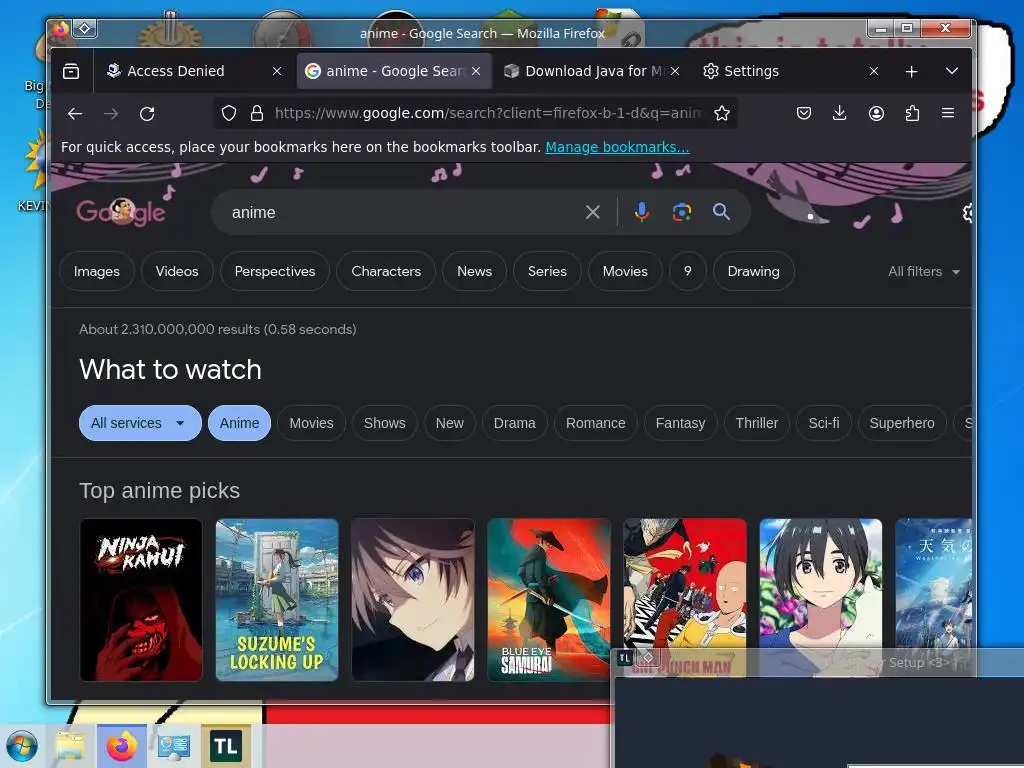Screen dimensions: 1024x768
Task: Toggle the Movies chip under What to watch
Action: (312, 423)
